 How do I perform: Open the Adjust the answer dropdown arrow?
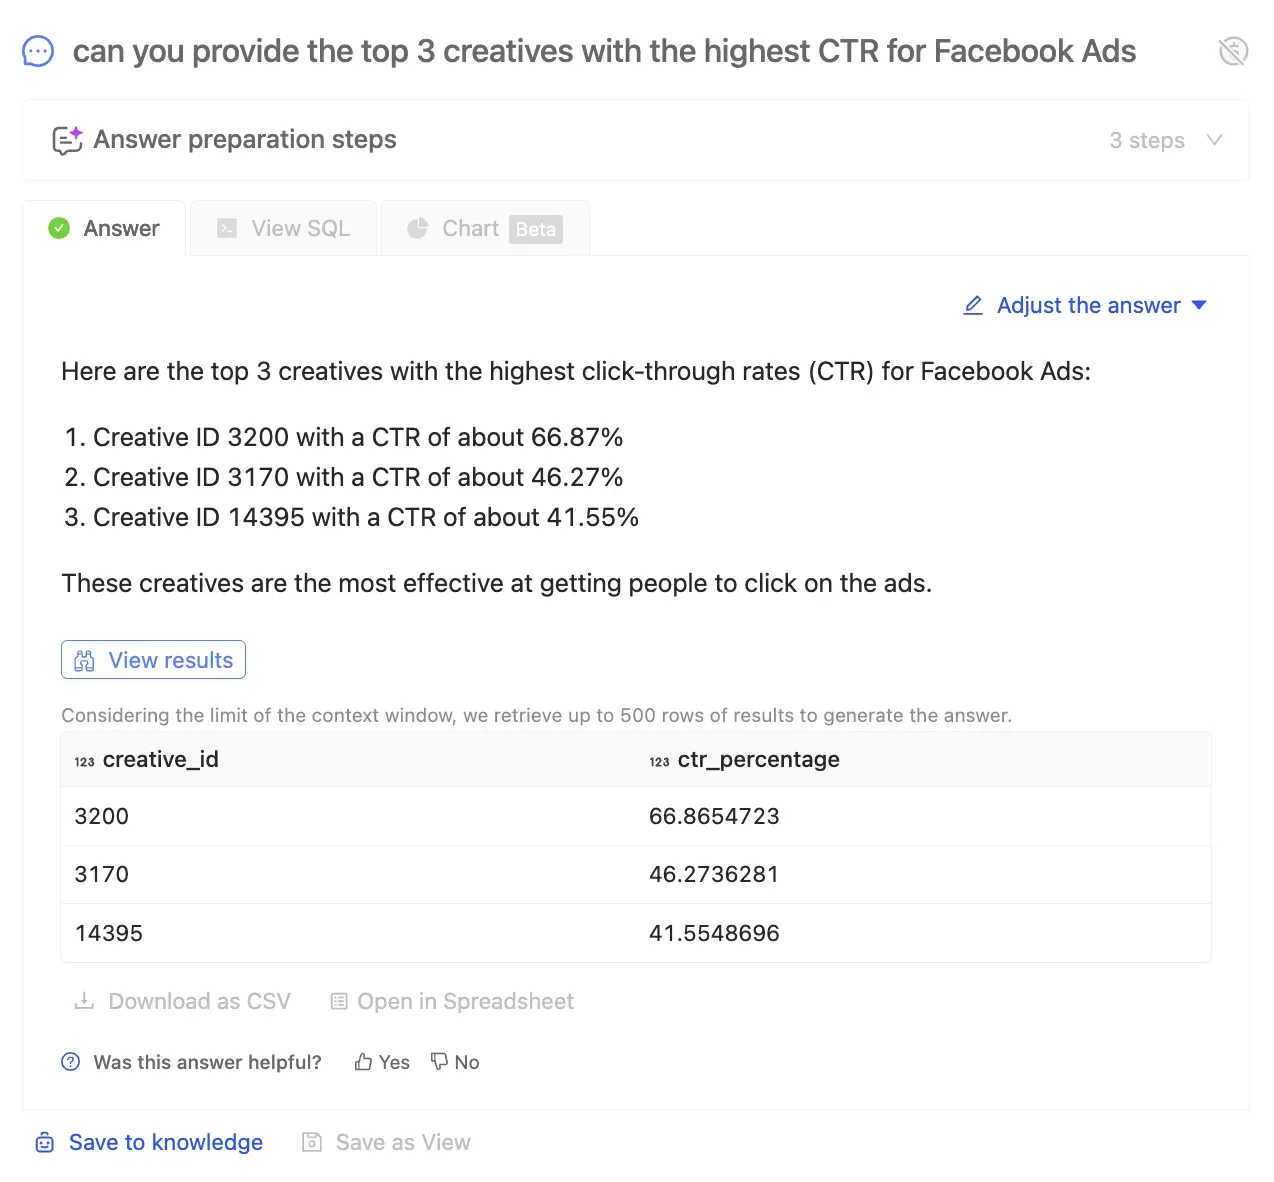click(1200, 305)
